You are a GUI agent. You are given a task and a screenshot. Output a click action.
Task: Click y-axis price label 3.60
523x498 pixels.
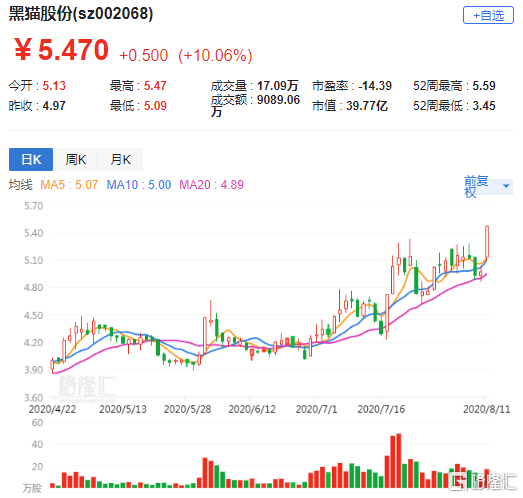[x=34, y=398]
